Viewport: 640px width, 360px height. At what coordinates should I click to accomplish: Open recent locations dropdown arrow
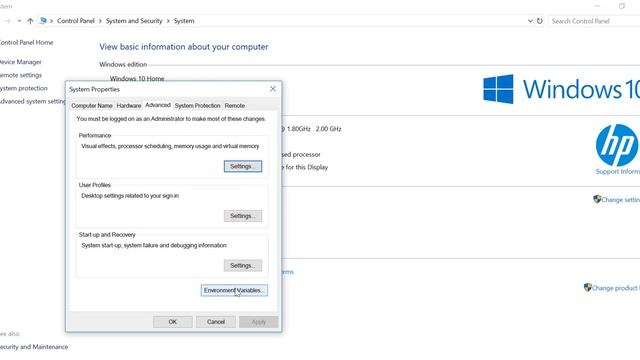19,21
